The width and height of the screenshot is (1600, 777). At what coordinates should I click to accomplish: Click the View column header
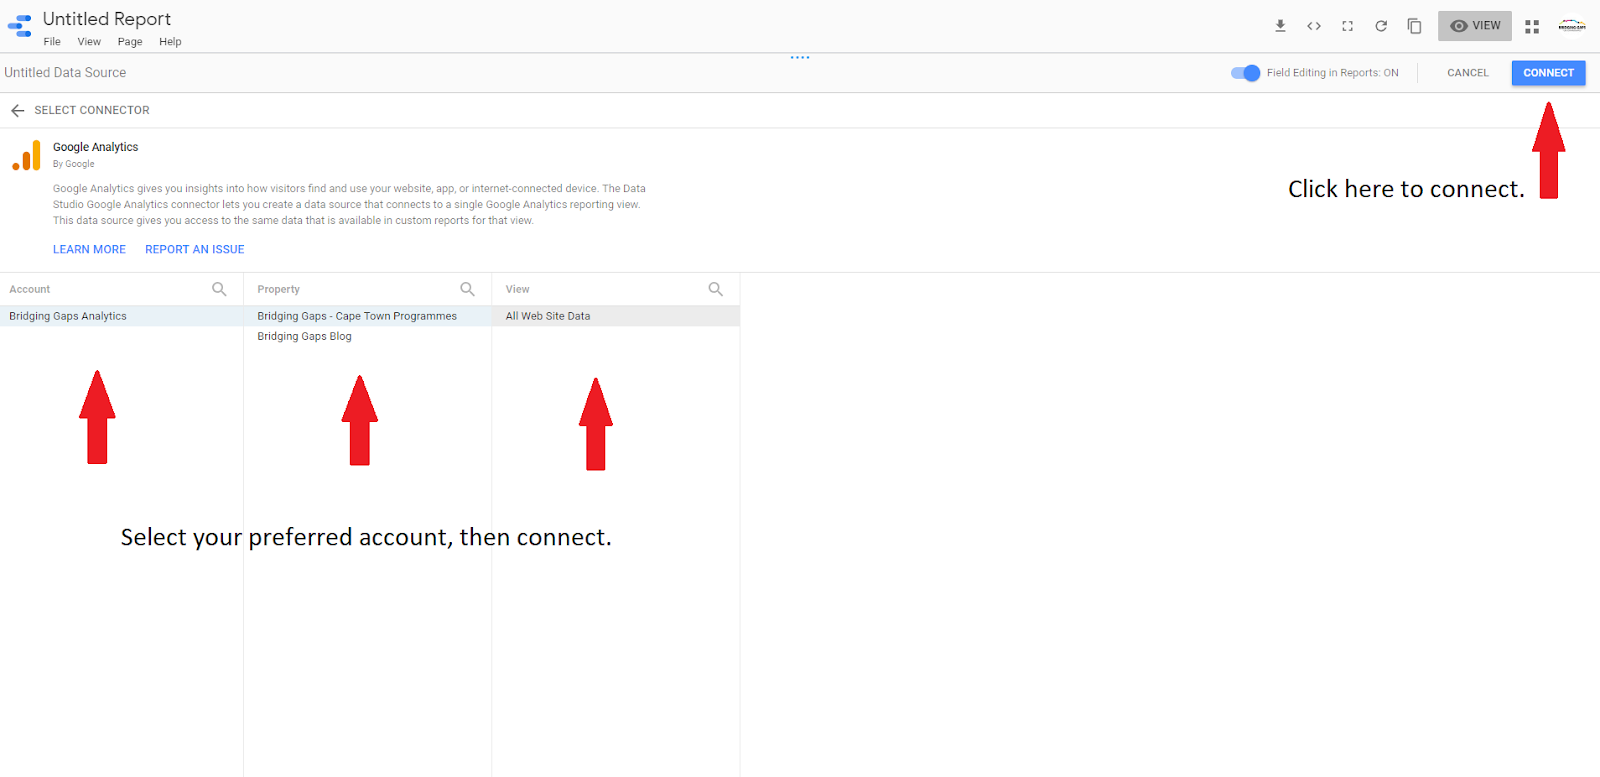517,289
